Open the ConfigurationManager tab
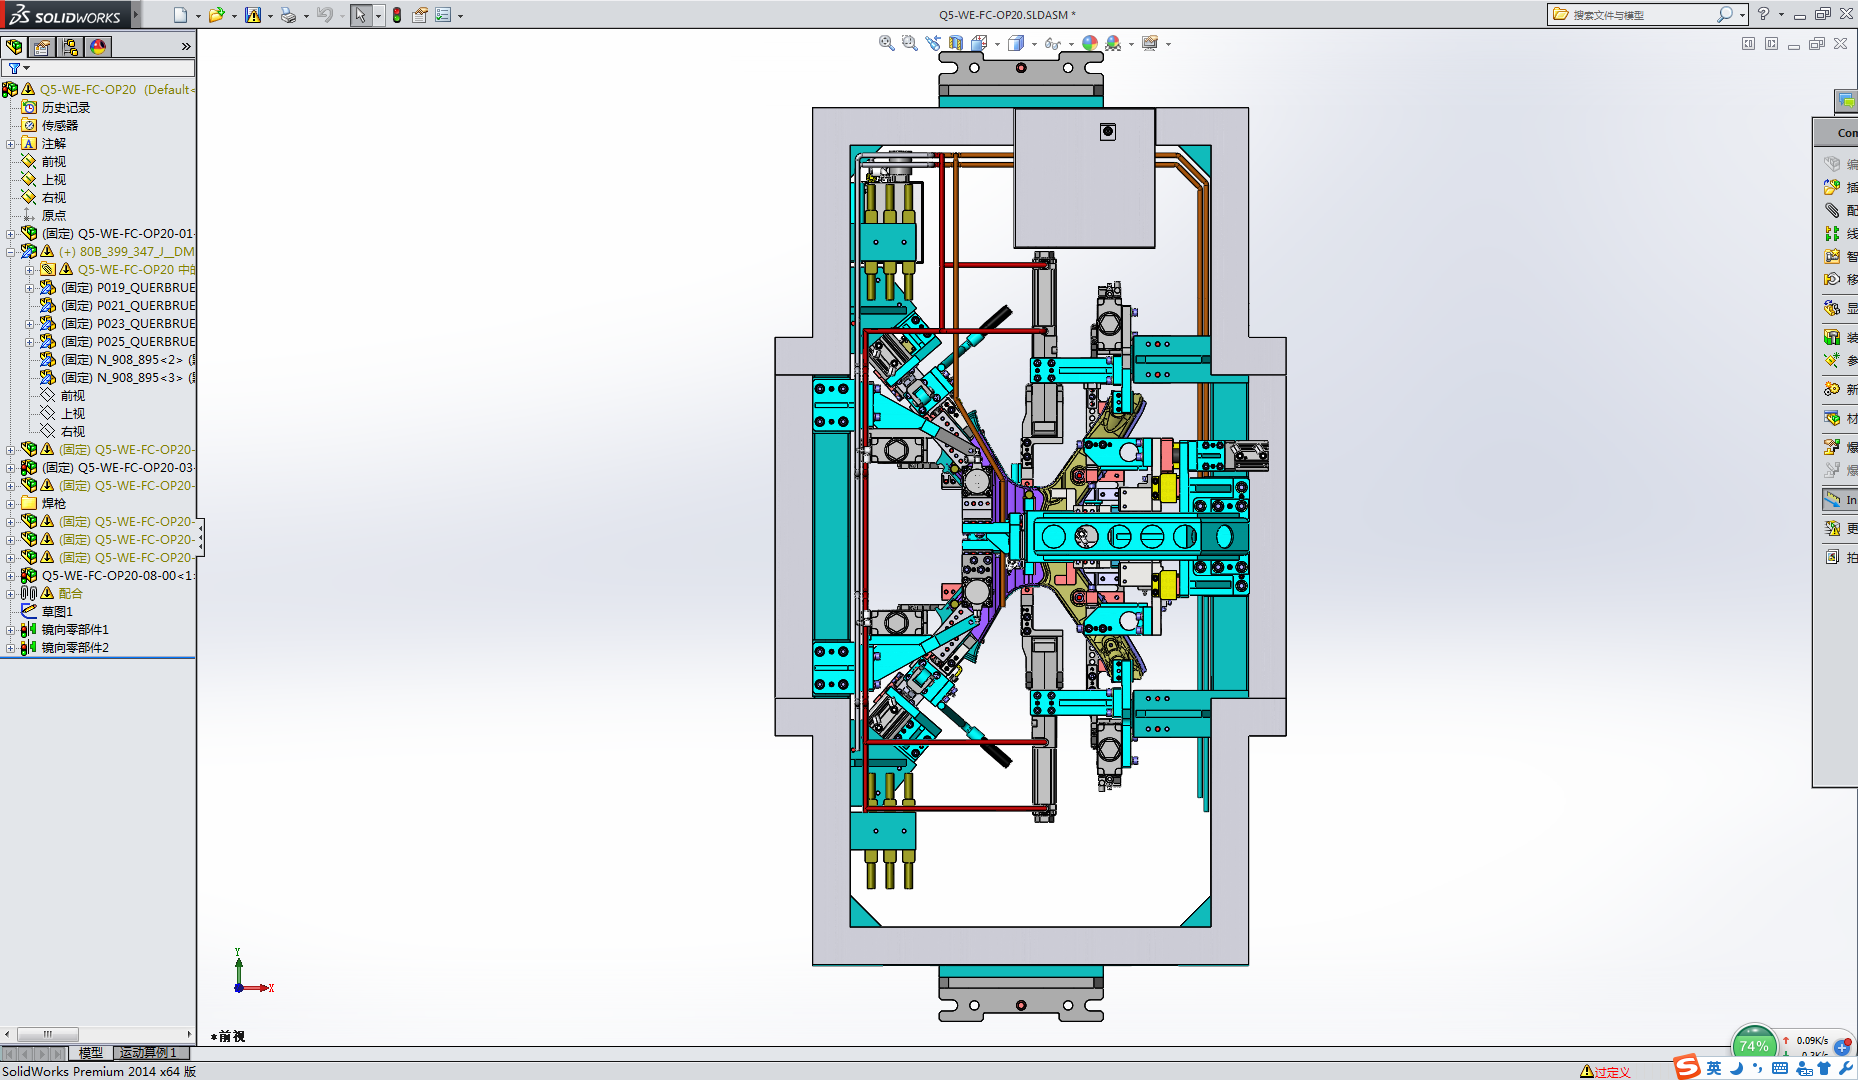Screen dimensions: 1858x1080 [70, 47]
